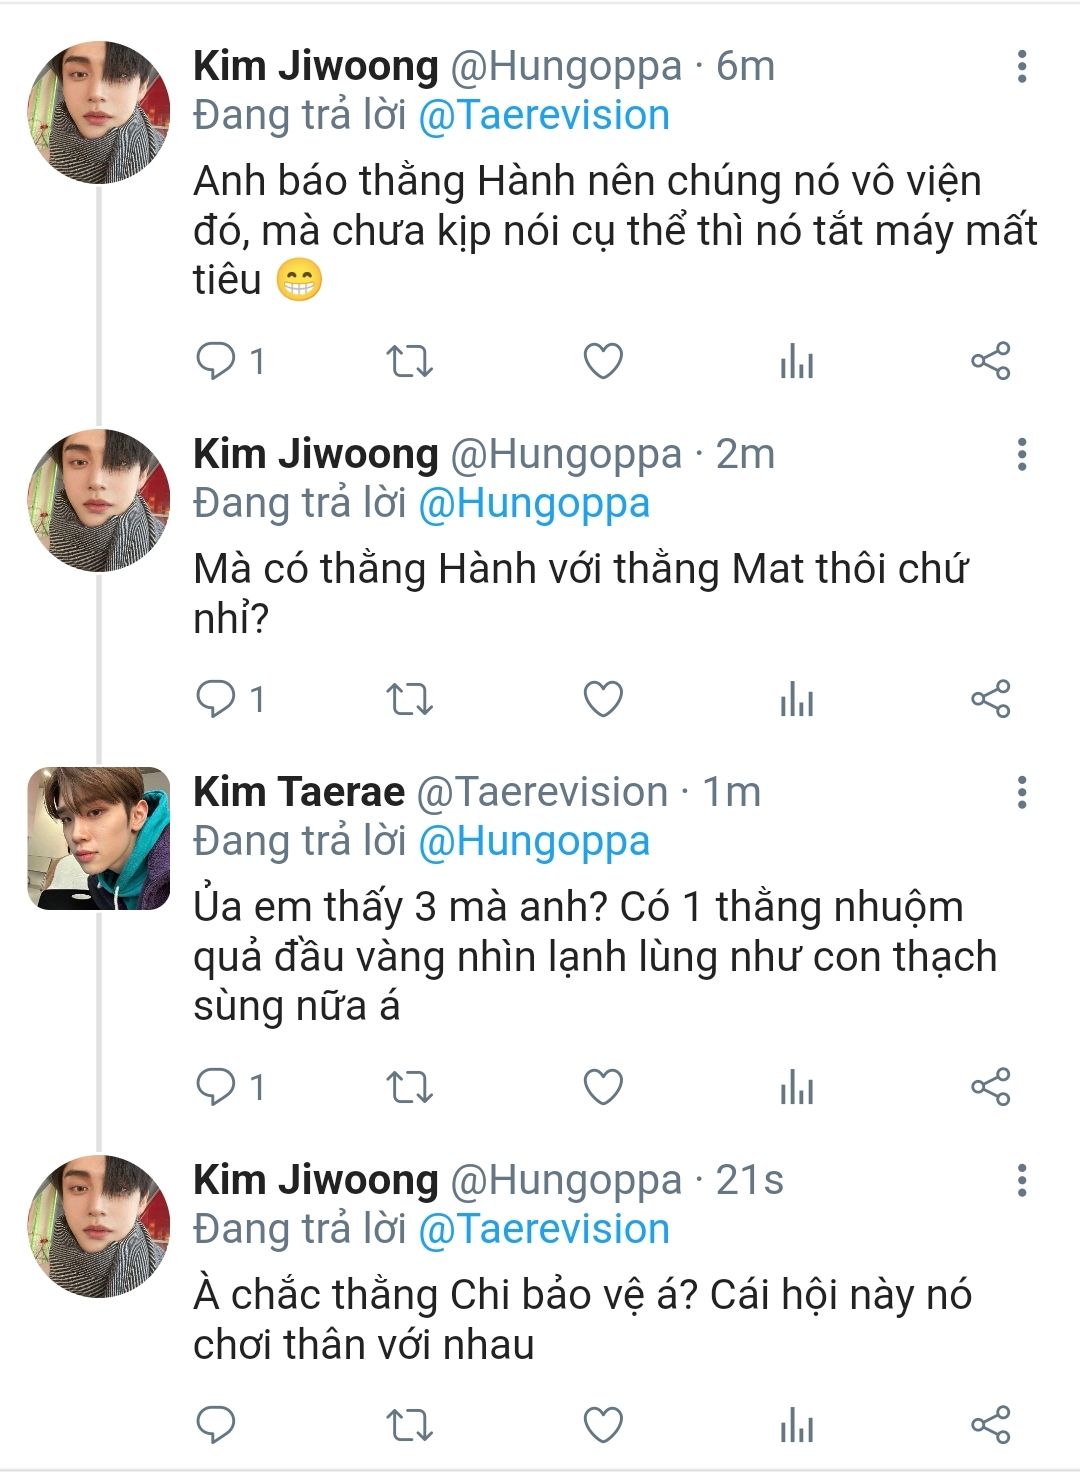Open @Taerevision mention in first tweet
The height and width of the screenshot is (1475, 1080).
pyautogui.click(x=544, y=115)
